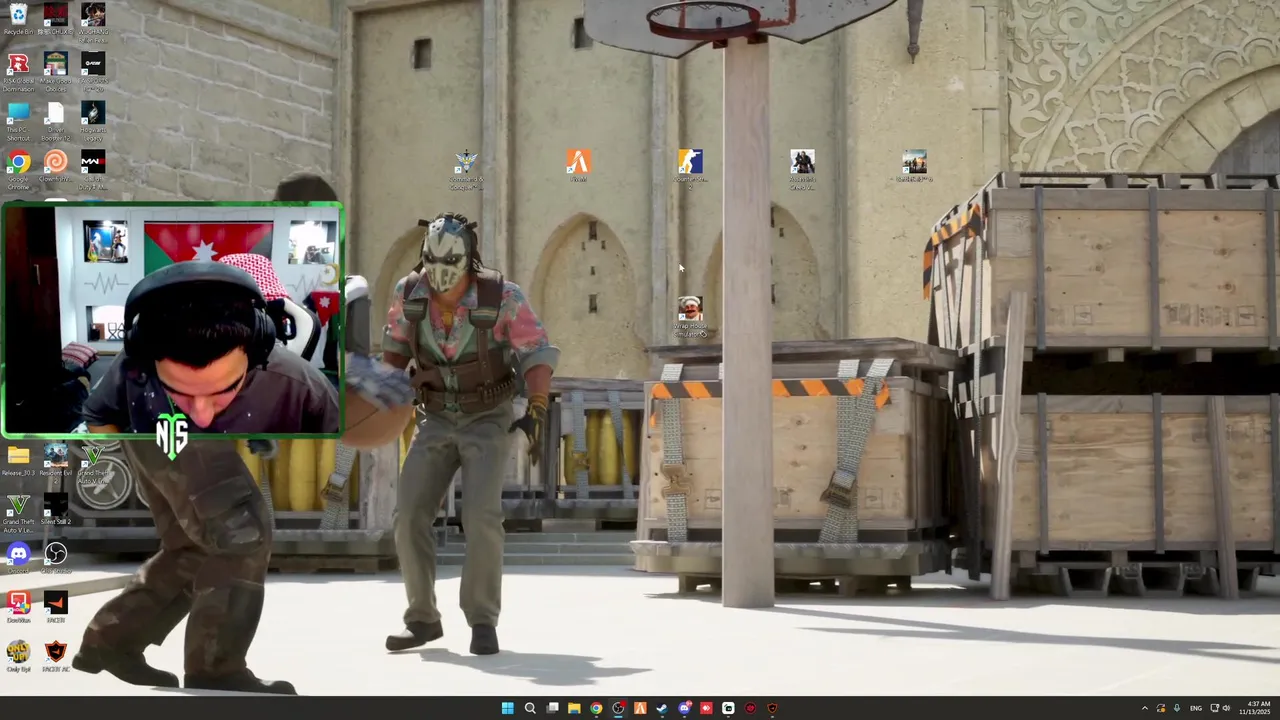Open Task View on the taskbar
This screenshot has height=720, width=1280.
pyautogui.click(x=552, y=708)
